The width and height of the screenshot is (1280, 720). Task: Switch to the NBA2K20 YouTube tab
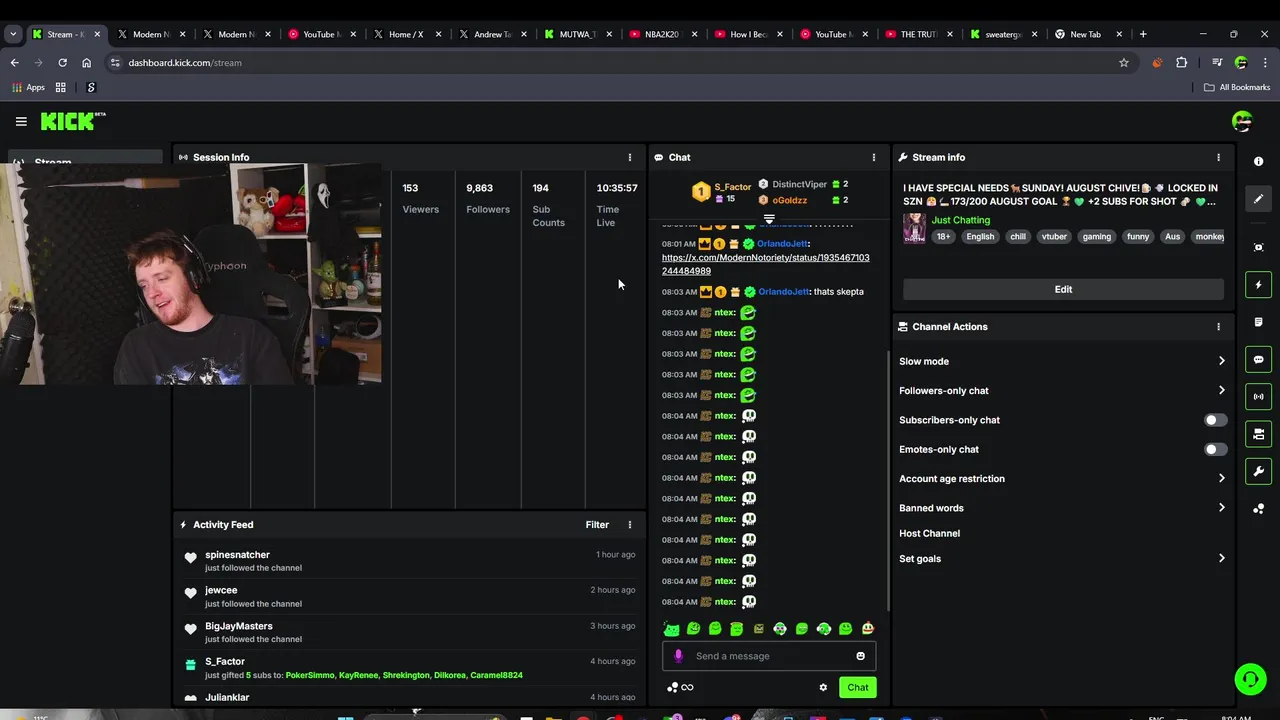click(x=662, y=34)
